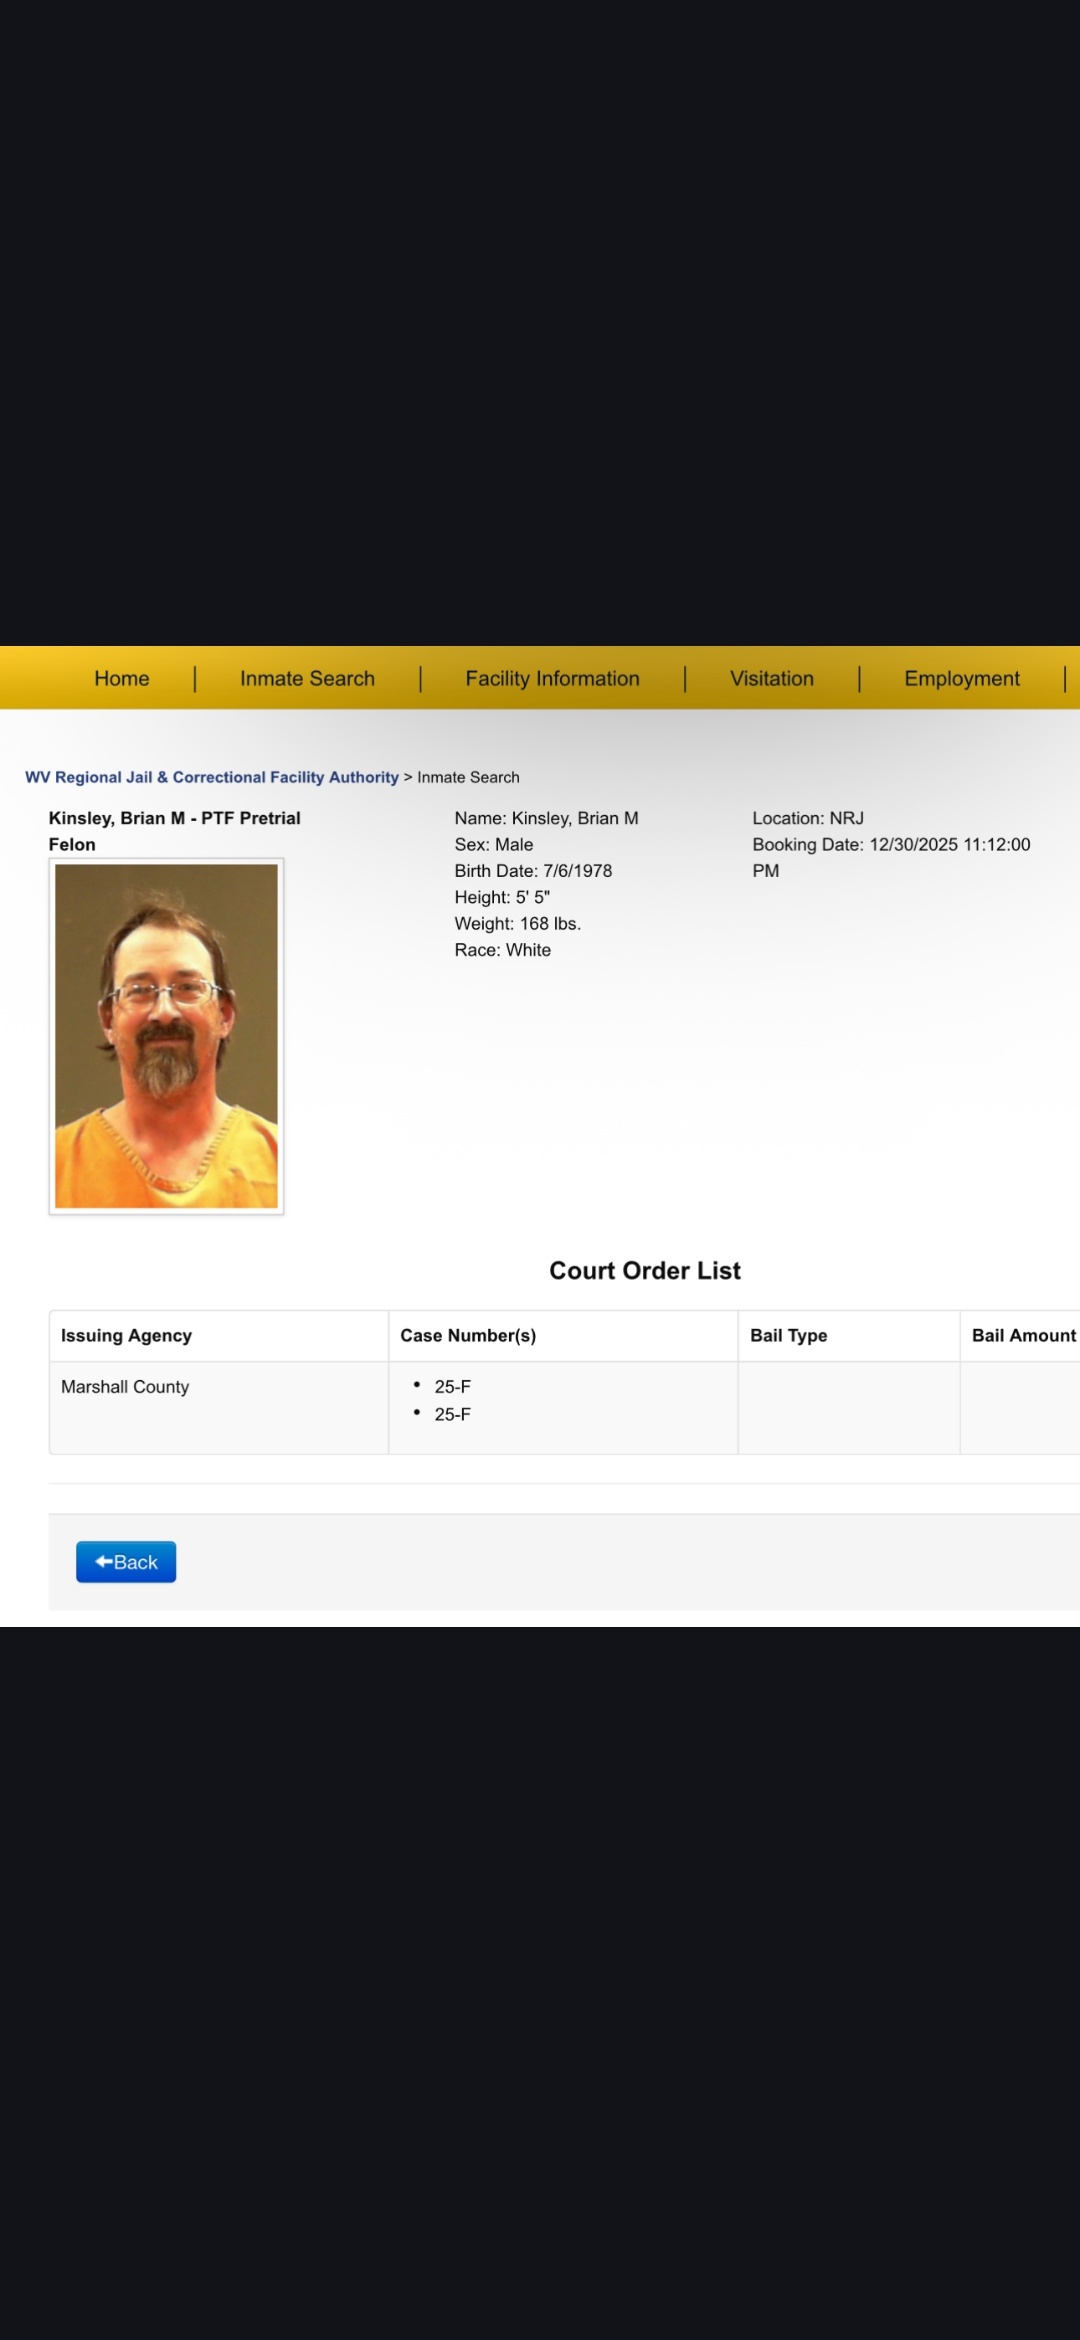Screen dimensions: 1080x2340
Task: Click the left arrow icon in Back button
Action: point(103,1561)
